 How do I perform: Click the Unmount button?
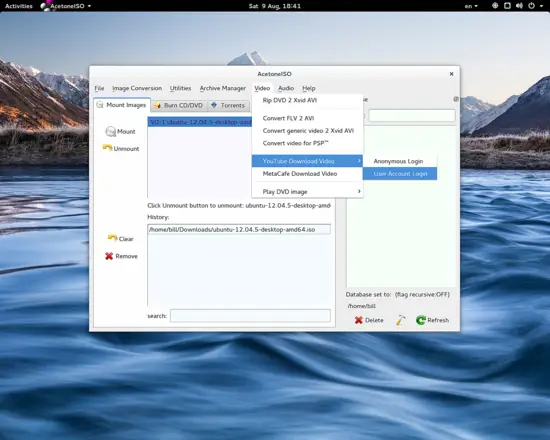click(x=121, y=148)
